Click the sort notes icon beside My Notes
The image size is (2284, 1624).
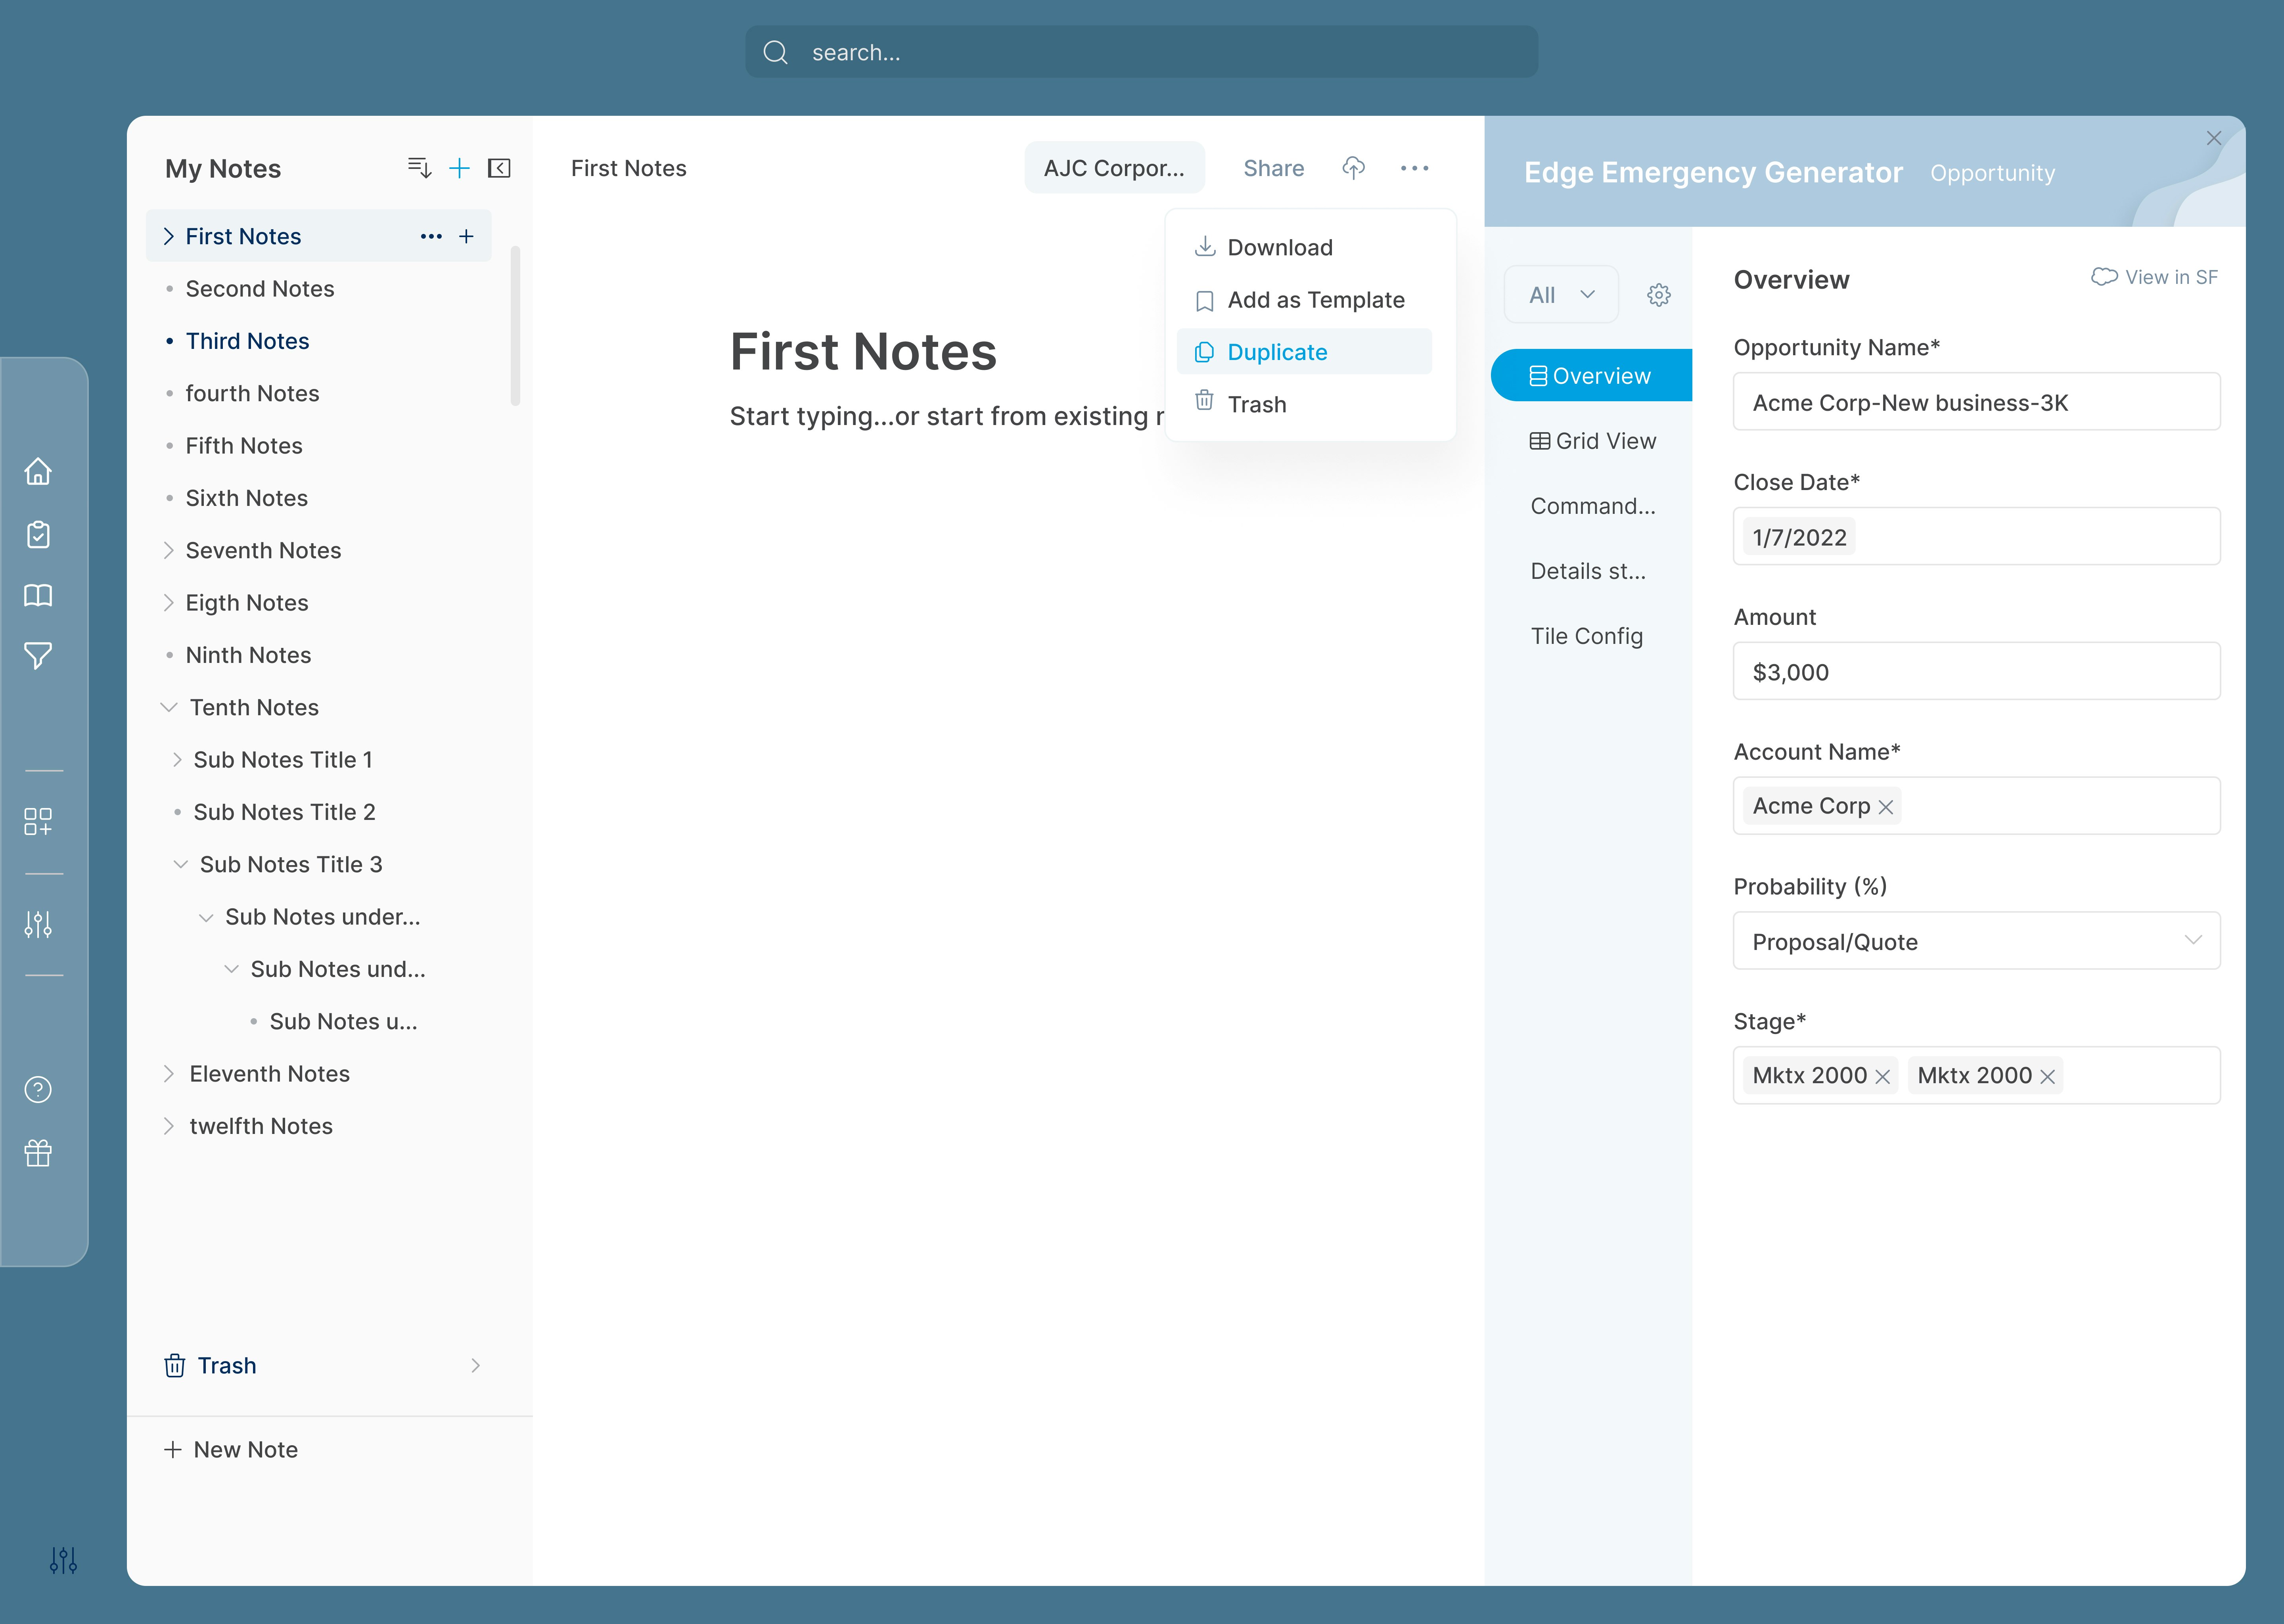tap(419, 168)
